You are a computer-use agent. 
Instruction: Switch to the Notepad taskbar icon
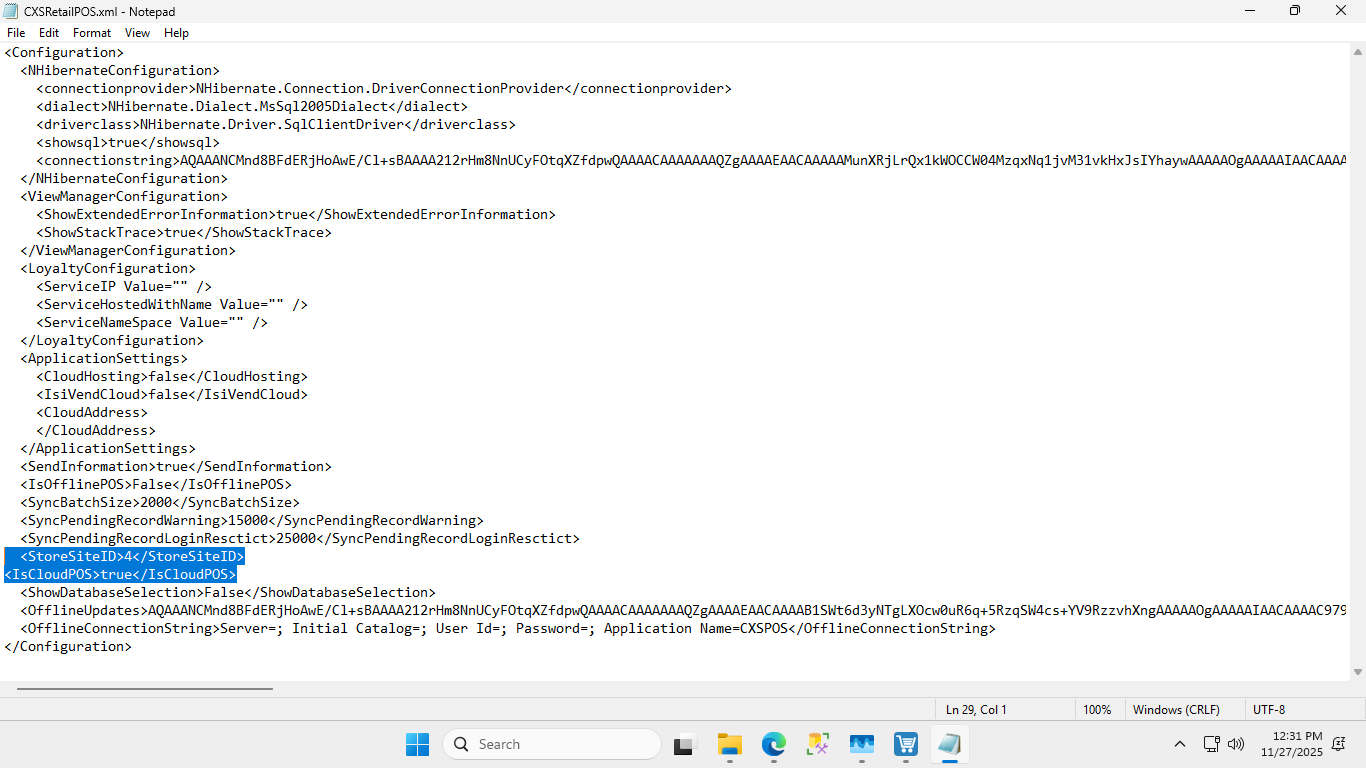950,744
